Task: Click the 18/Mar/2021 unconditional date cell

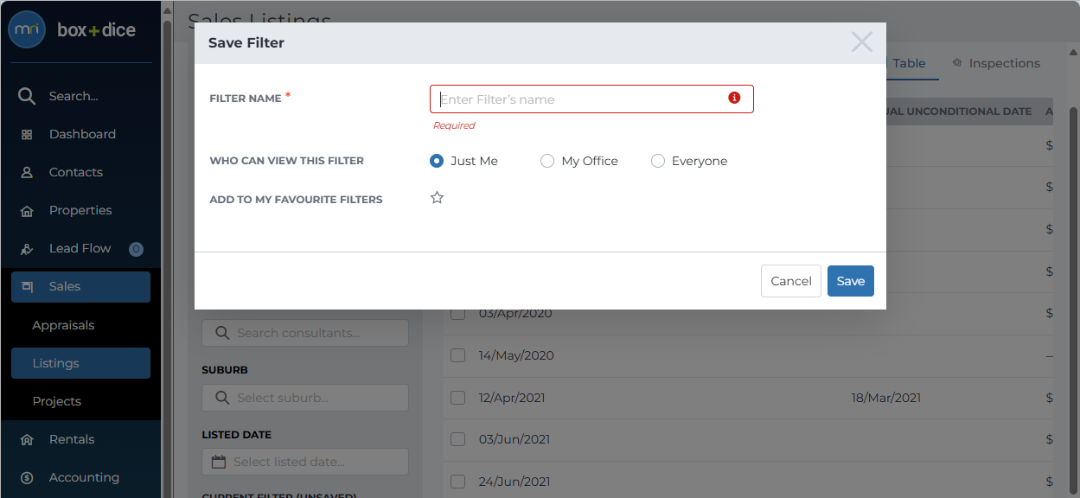Action: pos(886,397)
